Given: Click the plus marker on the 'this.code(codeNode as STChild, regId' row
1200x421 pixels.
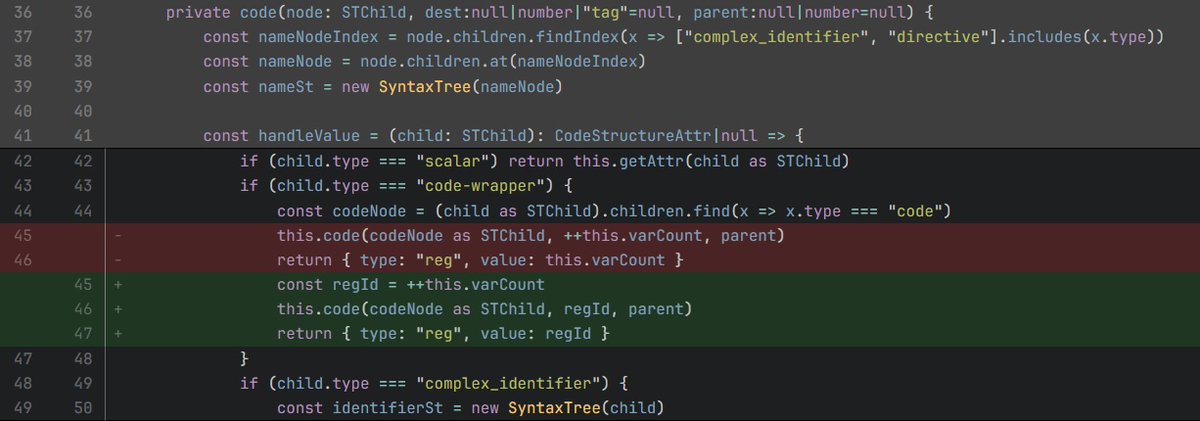Looking at the screenshot, I should coord(119,309).
